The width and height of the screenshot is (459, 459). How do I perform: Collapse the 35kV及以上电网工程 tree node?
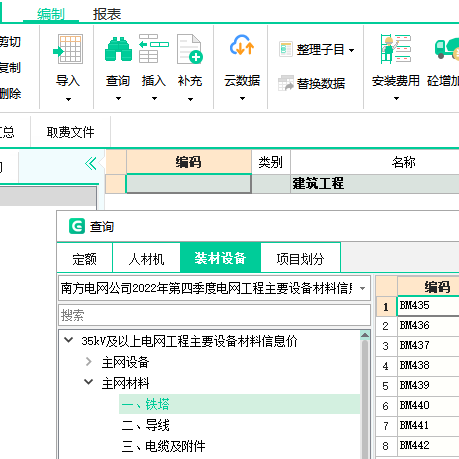click(x=69, y=340)
